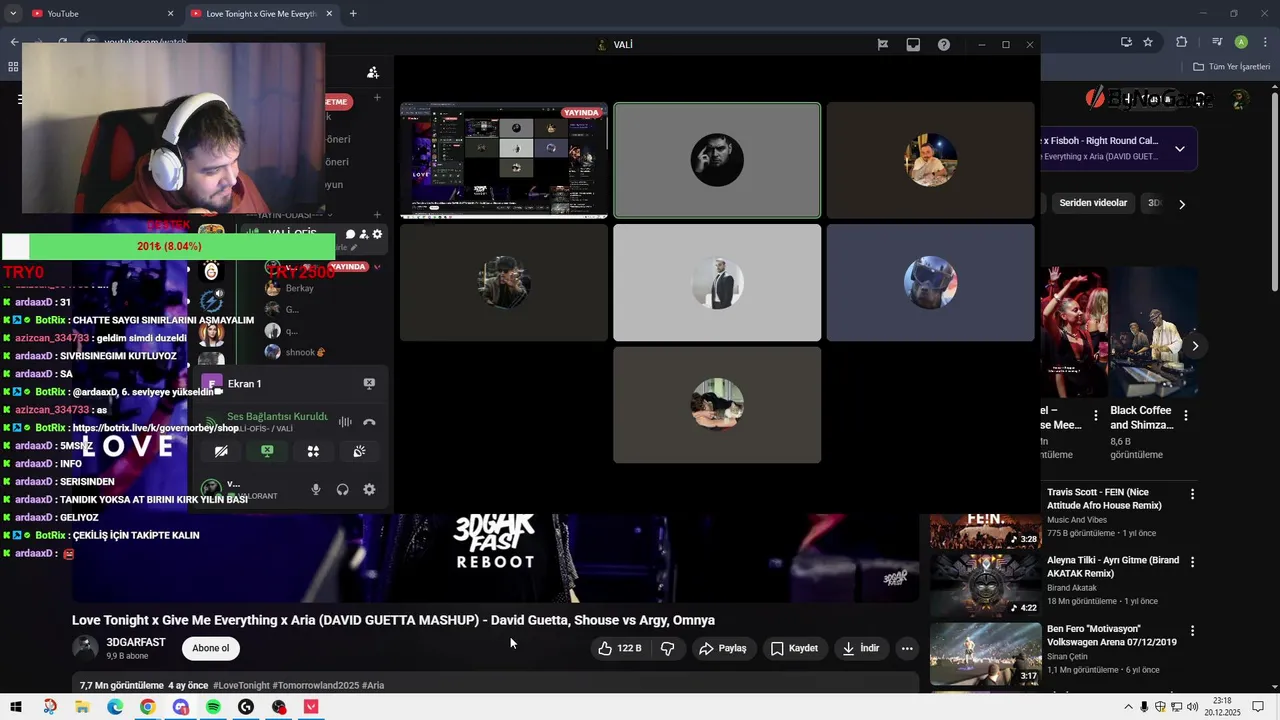The height and width of the screenshot is (720, 1280).
Task: Open options for Ben Fero Motivasyon video
Action: pyautogui.click(x=1192, y=631)
